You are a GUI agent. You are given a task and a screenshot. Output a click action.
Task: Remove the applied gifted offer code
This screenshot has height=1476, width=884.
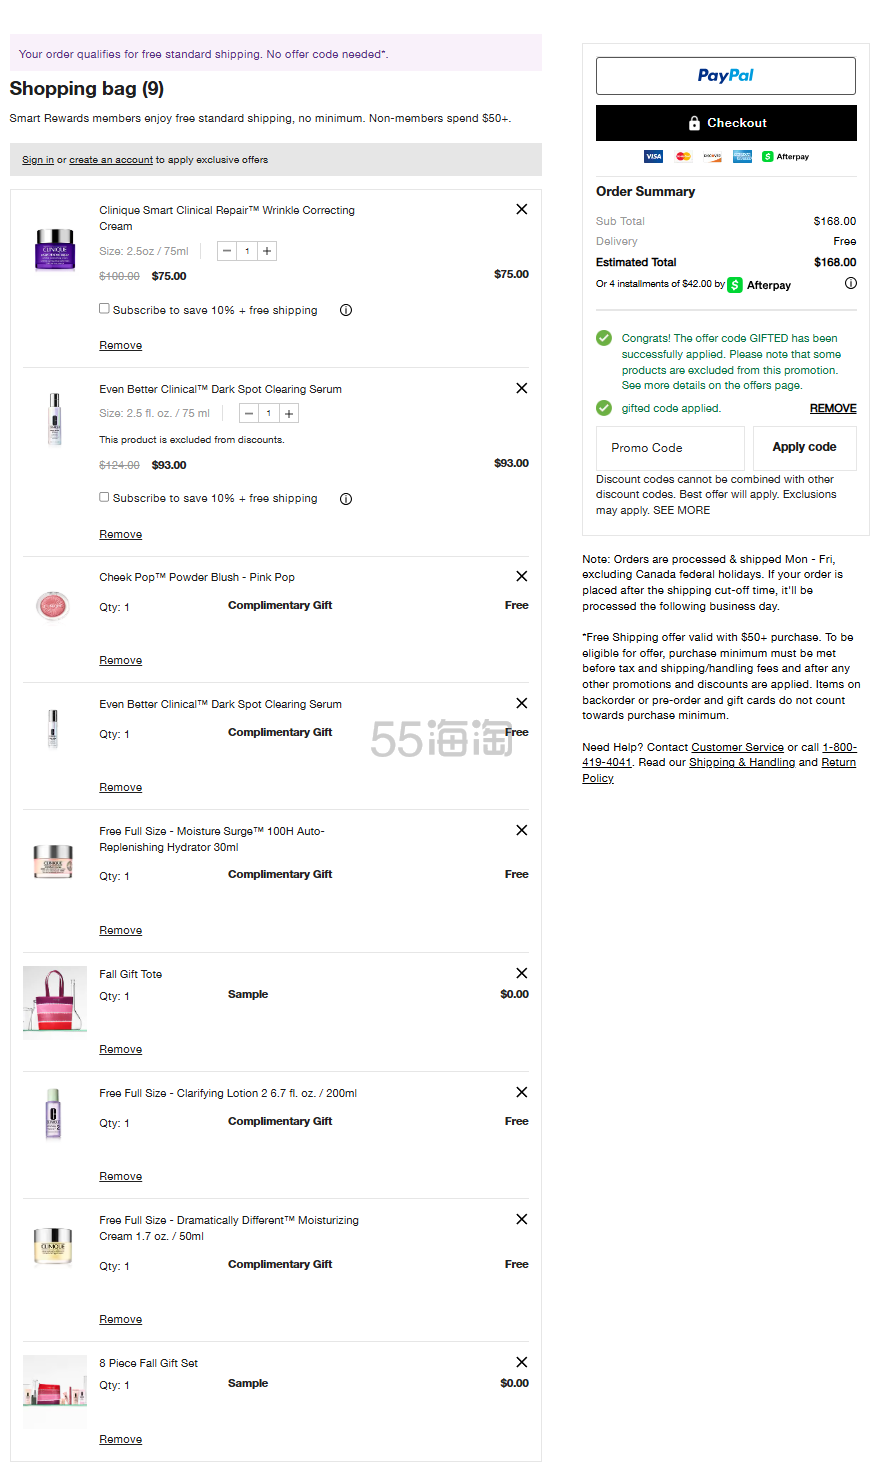[833, 408]
